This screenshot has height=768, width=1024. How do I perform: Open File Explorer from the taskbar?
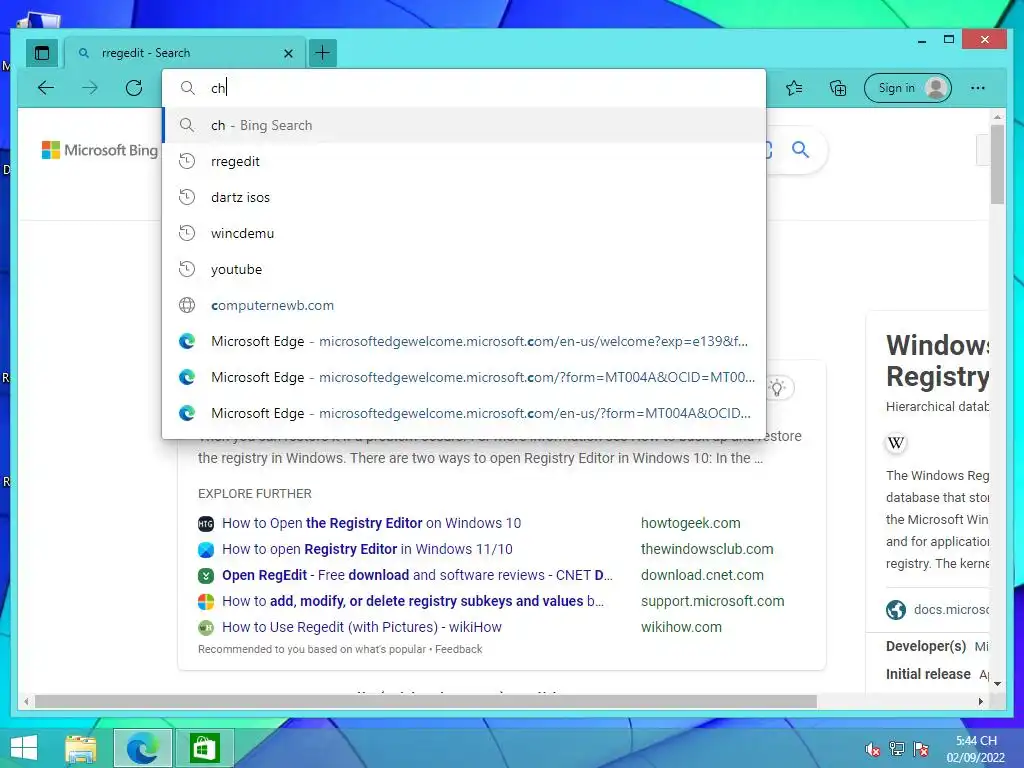click(80, 748)
